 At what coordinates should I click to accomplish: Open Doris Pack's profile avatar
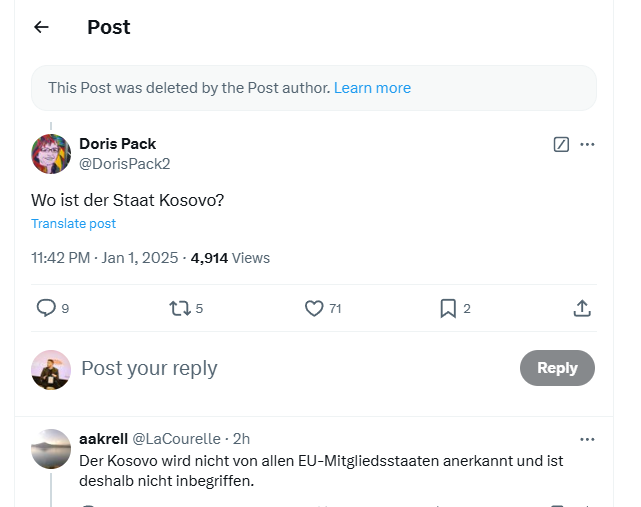pyautogui.click(x=51, y=154)
